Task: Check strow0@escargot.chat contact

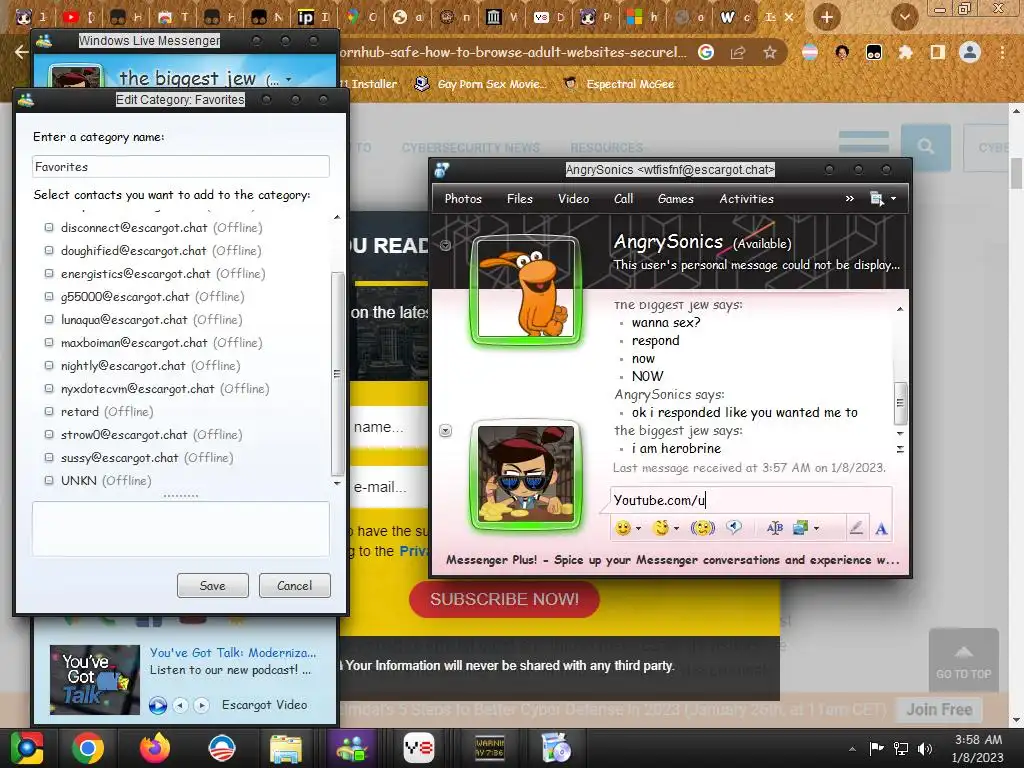Action: (49, 434)
